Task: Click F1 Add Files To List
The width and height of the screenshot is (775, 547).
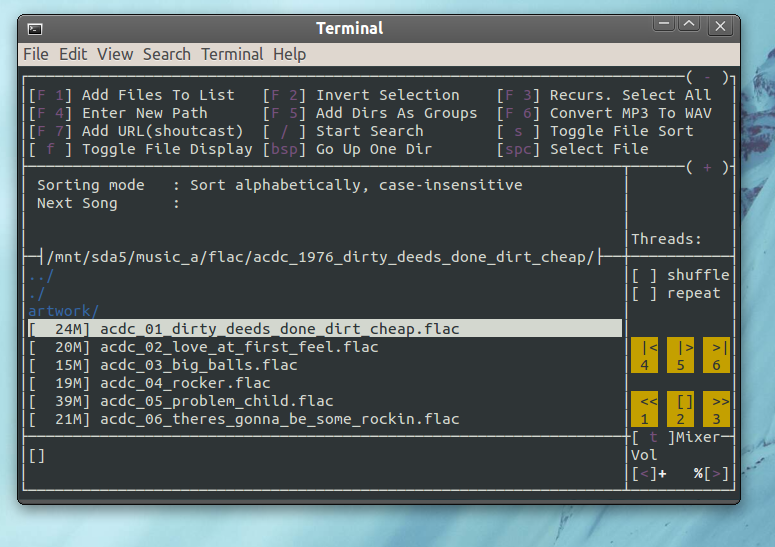Action: [x=131, y=95]
